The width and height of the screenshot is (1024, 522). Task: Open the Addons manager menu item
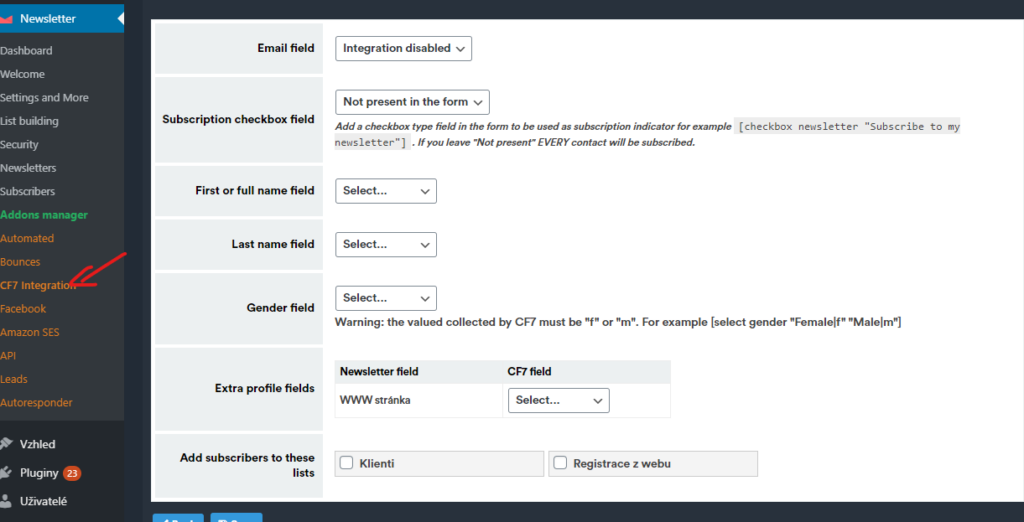(x=44, y=215)
